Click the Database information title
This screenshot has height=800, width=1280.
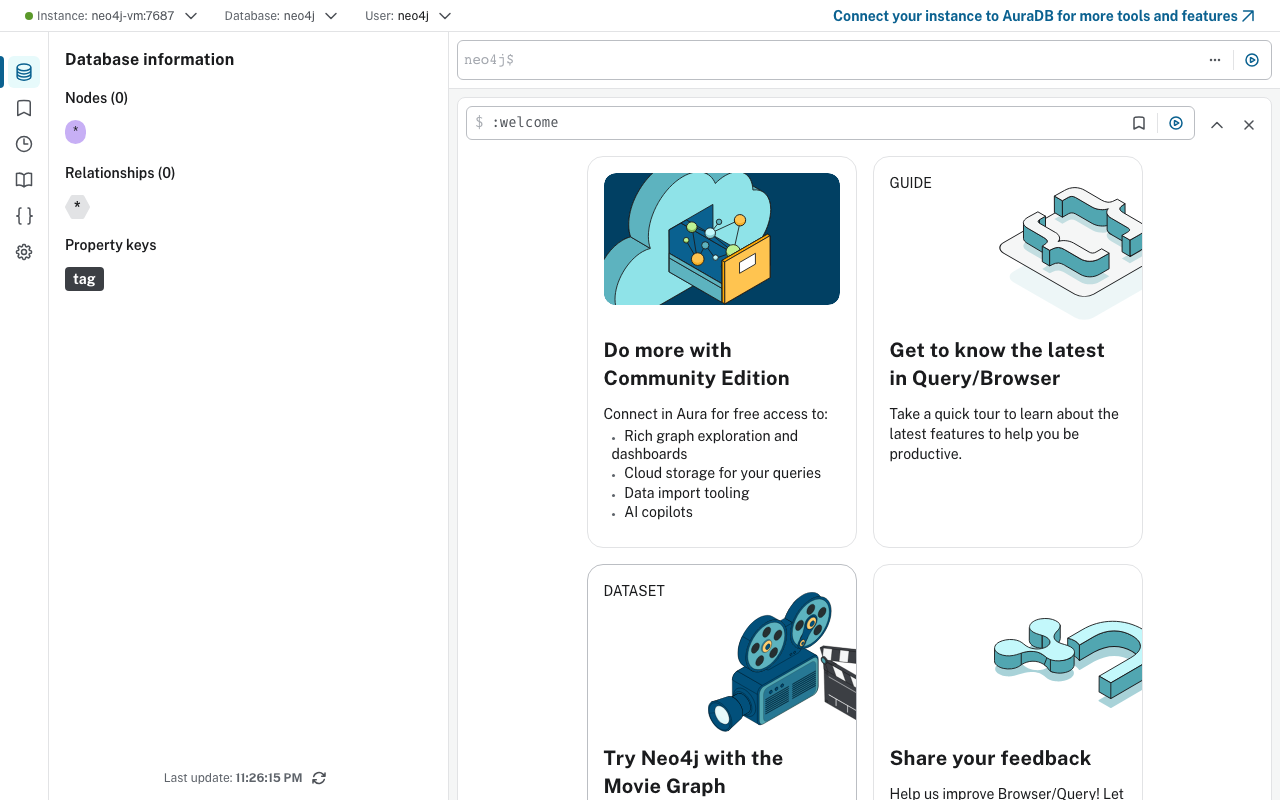click(149, 59)
